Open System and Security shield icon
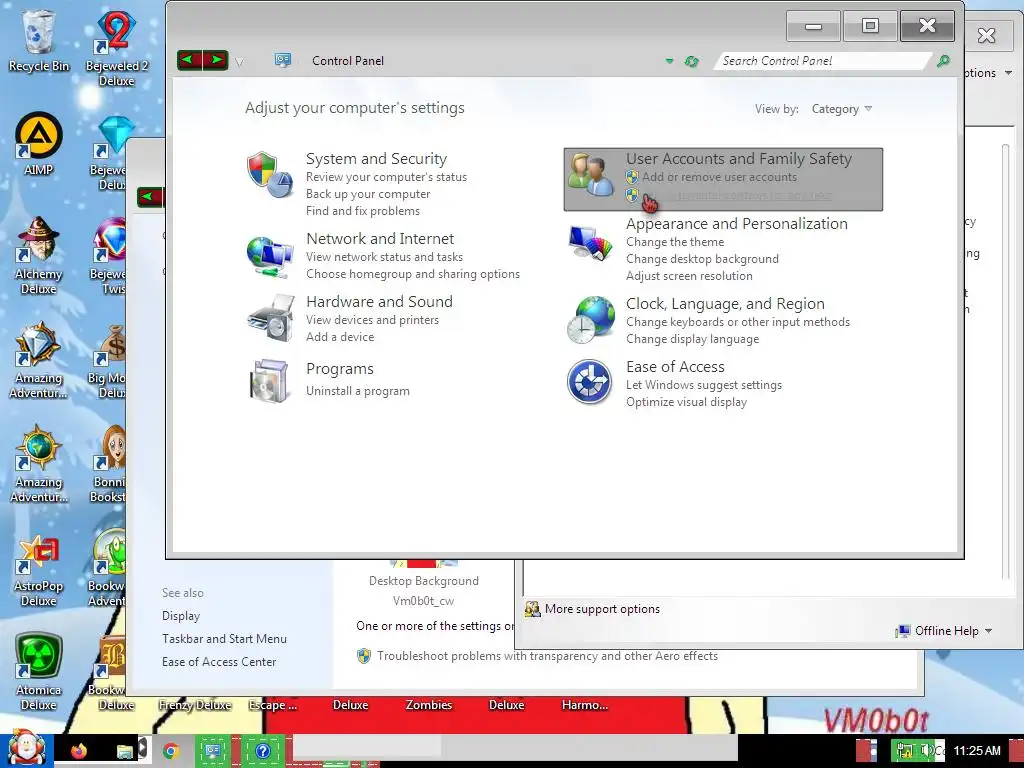The width and height of the screenshot is (1024, 768). pos(269,175)
